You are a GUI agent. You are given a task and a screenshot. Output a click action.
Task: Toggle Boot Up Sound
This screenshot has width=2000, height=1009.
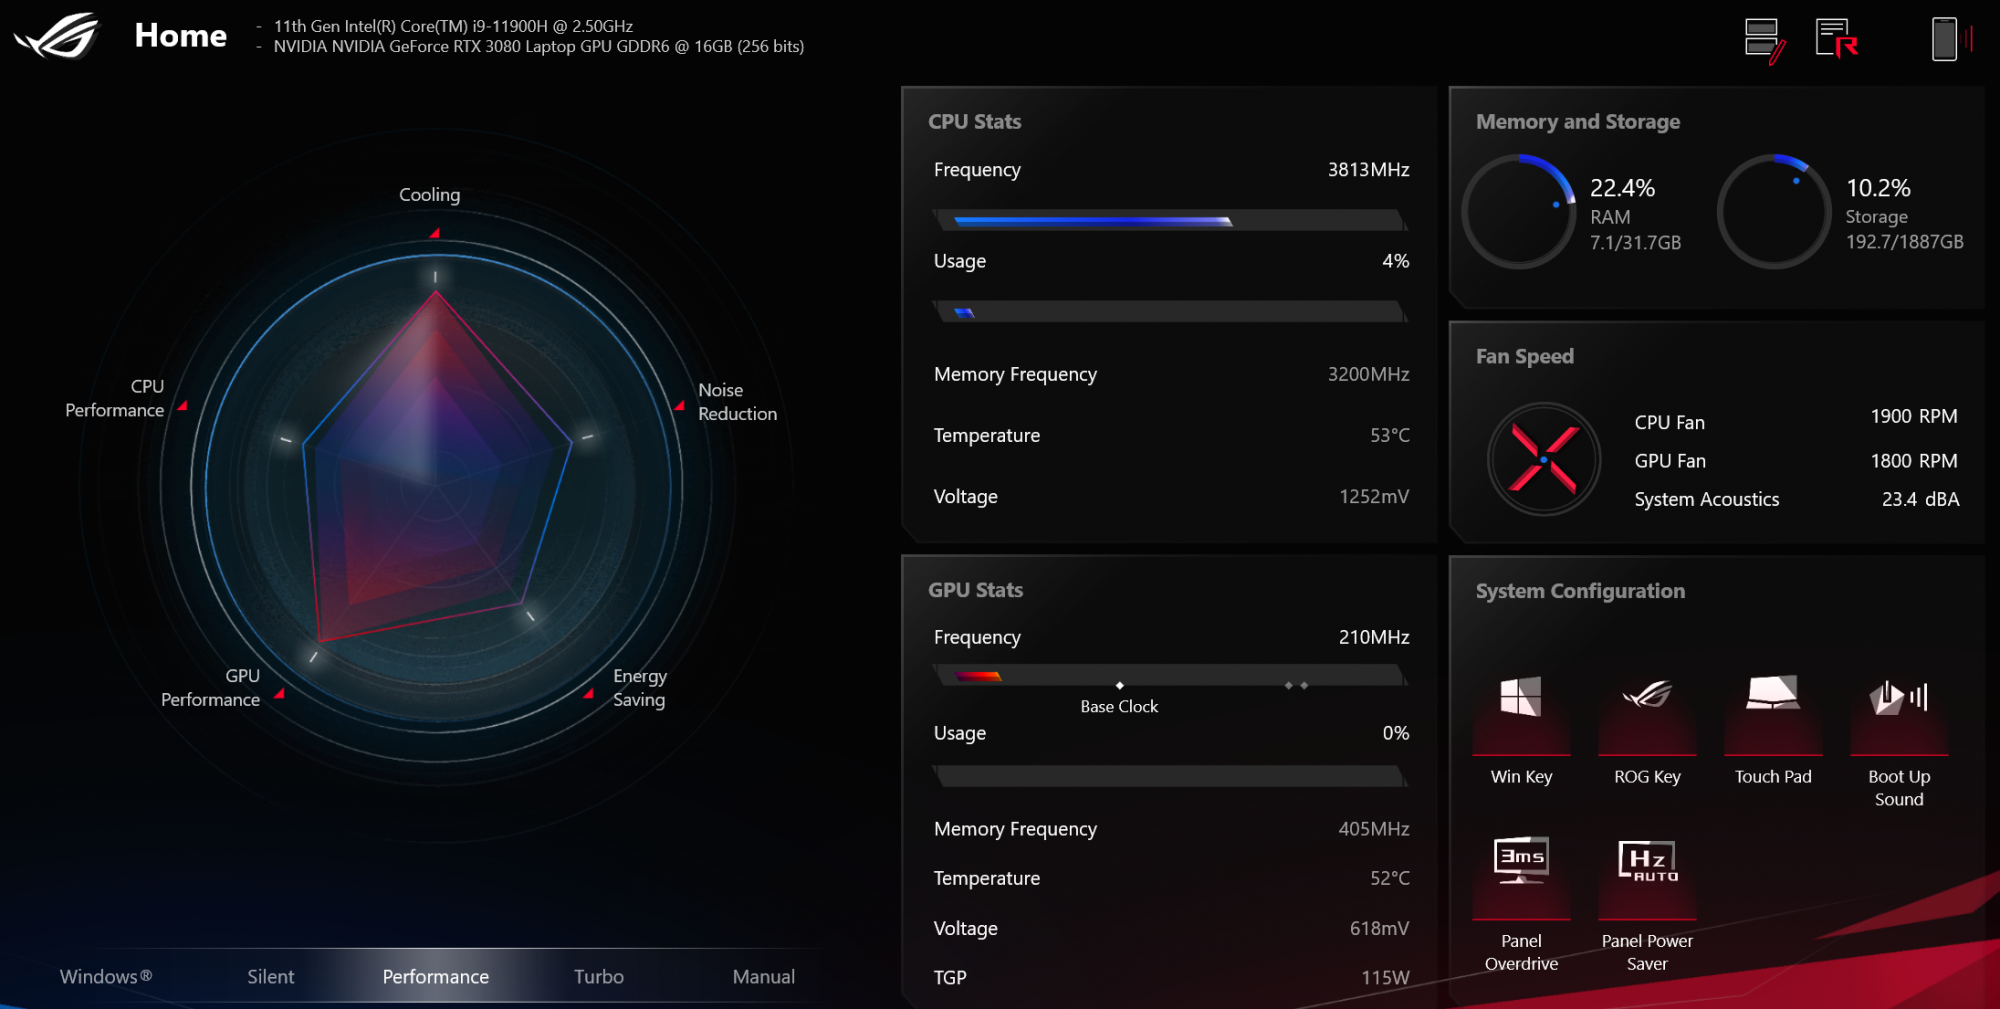(x=1898, y=697)
